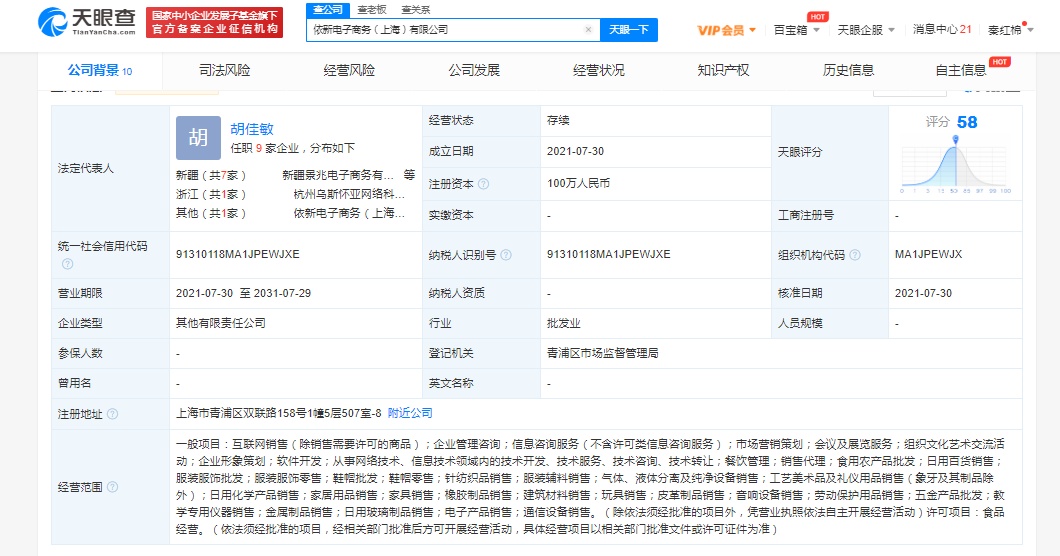
Task: Click the 依新电子商务（上海... company link under 其他
Action: pyautogui.click(x=349, y=213)
